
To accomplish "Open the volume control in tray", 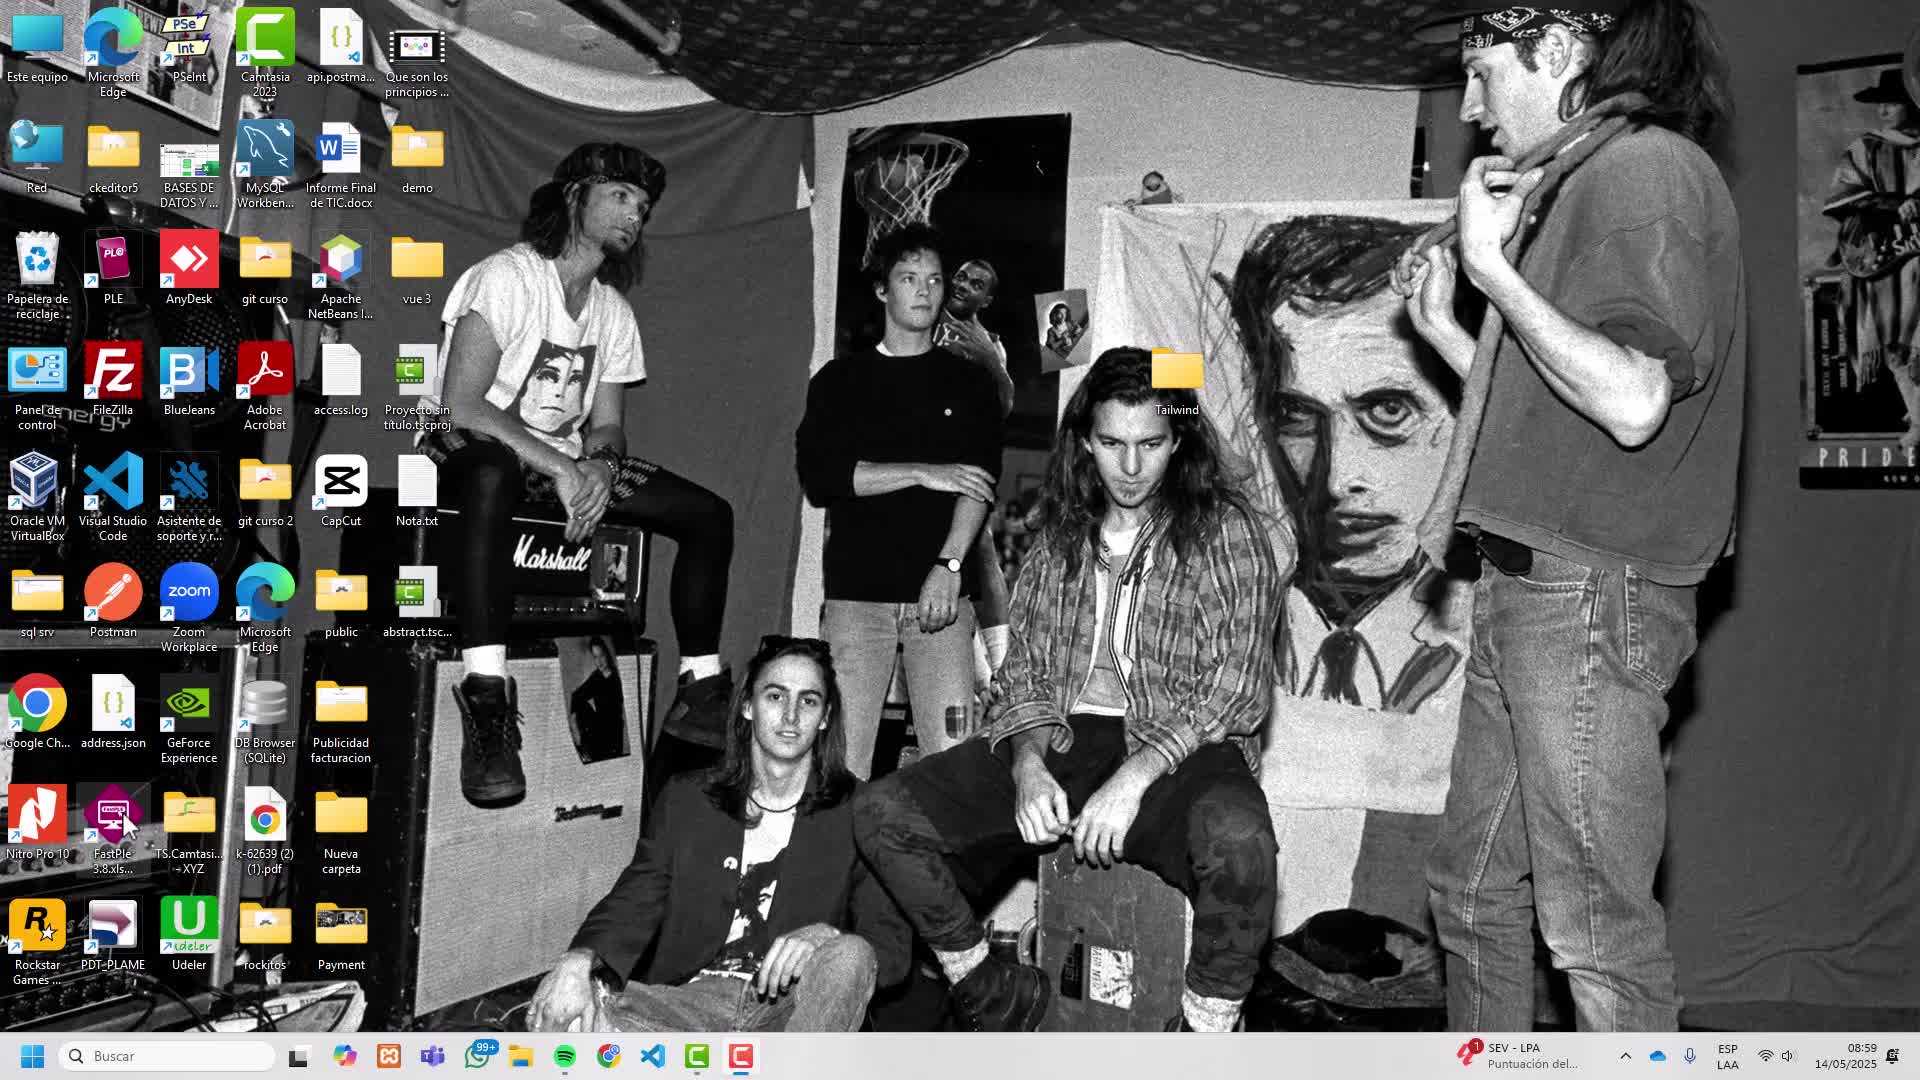I will [x=1788, y=1056].
